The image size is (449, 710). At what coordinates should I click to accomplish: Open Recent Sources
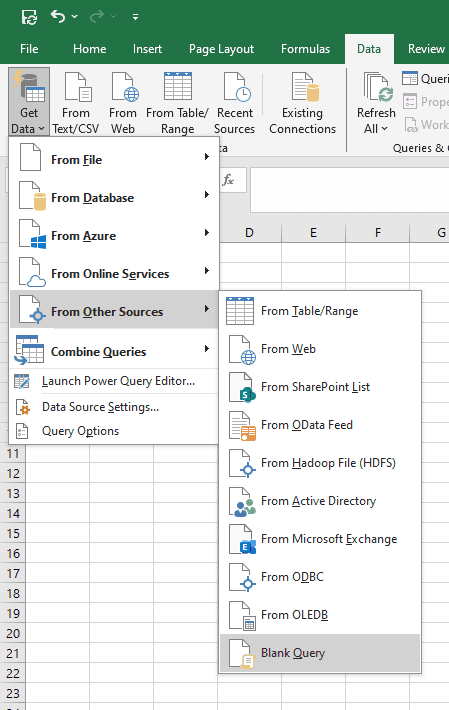pyautogui.click(x=234, y=103)
